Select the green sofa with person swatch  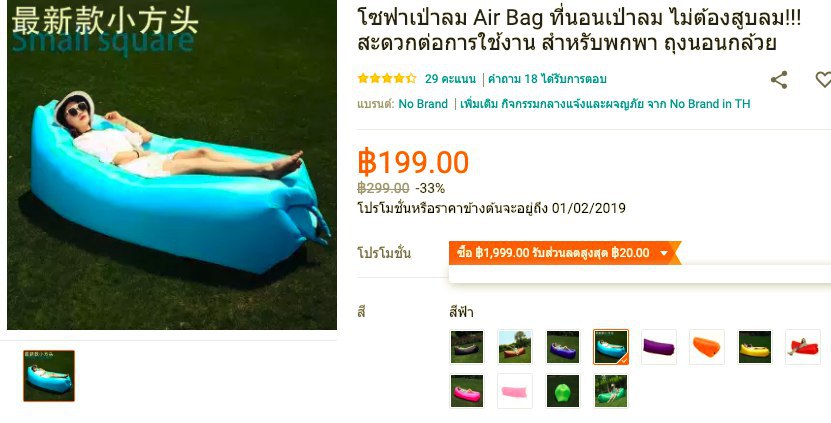611,391
